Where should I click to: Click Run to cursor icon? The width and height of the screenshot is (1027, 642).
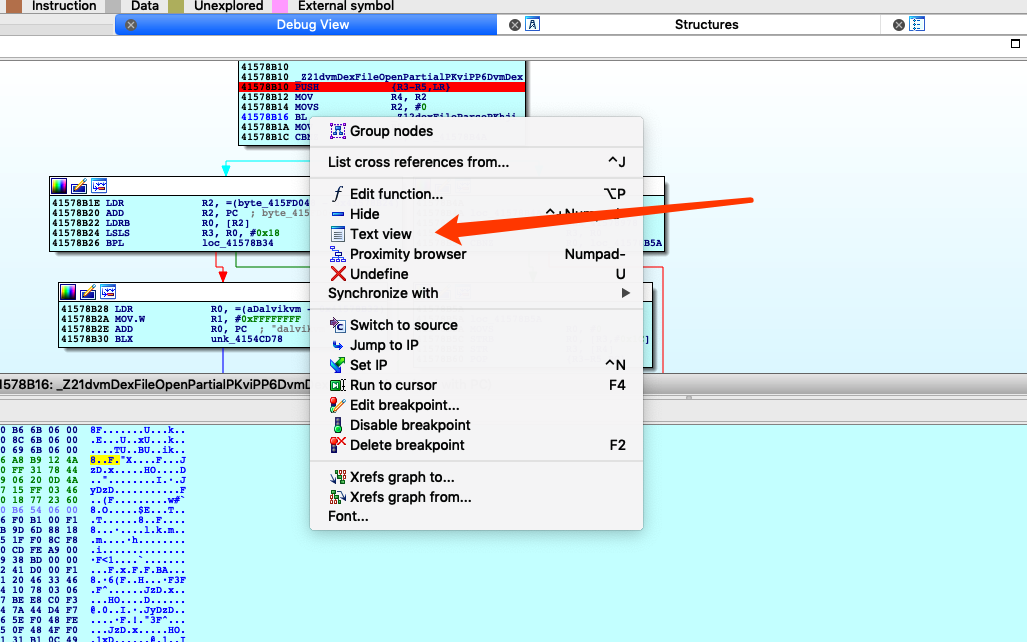[337, 385]
